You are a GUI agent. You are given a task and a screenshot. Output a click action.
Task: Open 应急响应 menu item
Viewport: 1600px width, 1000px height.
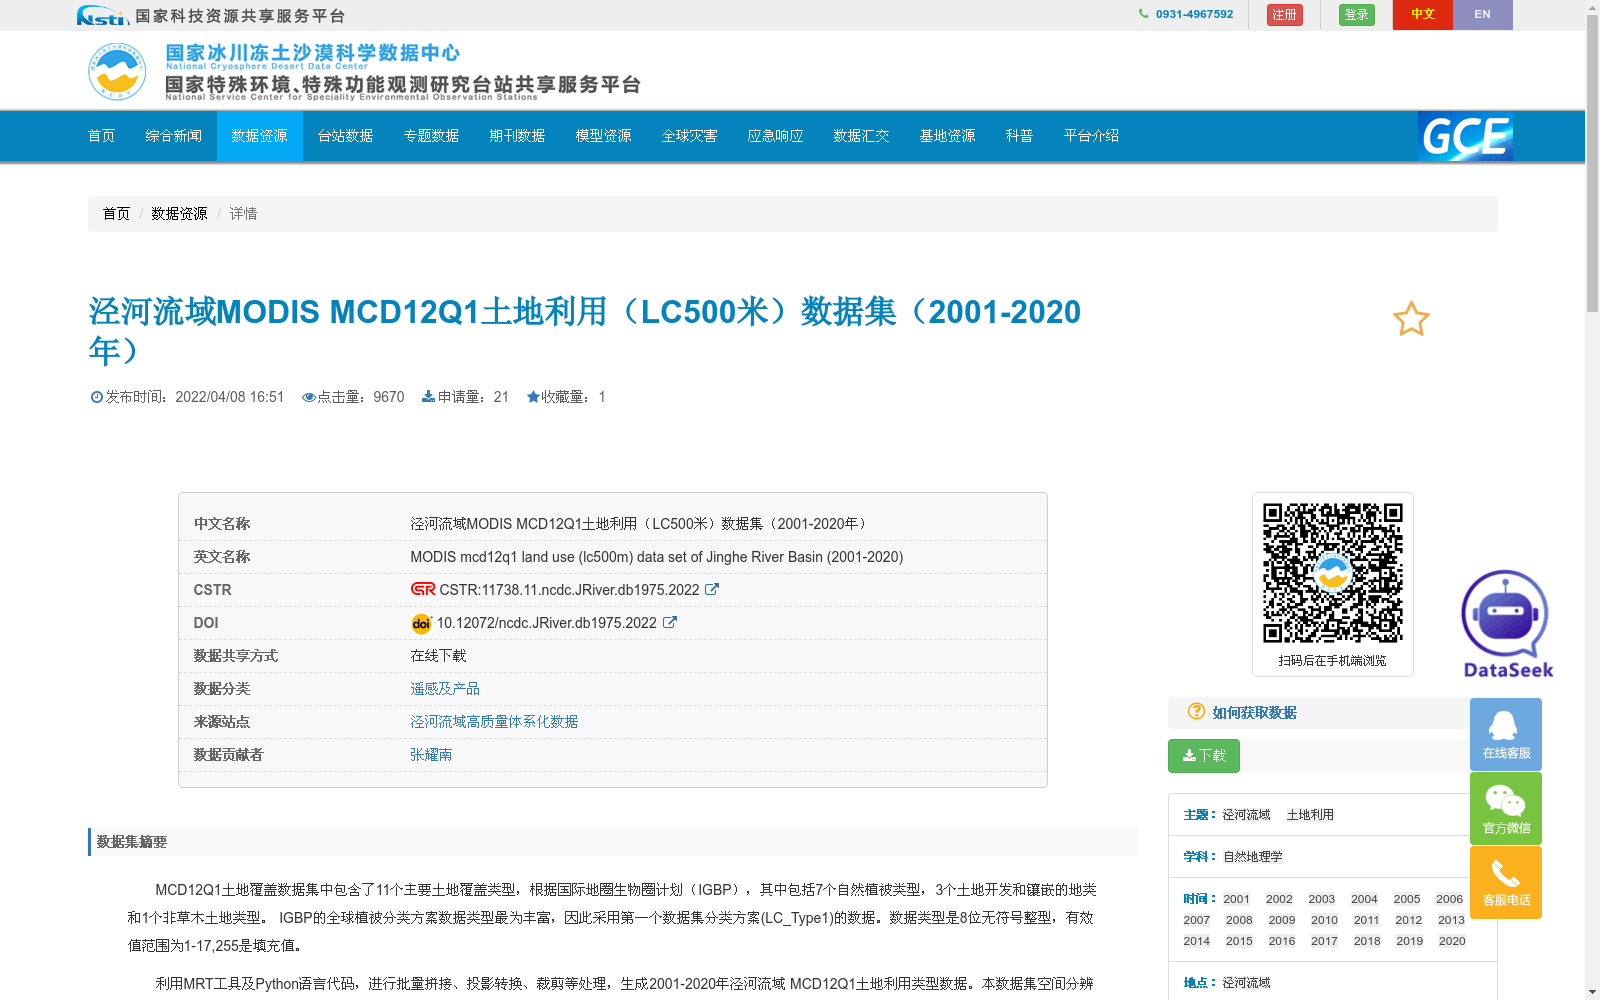tap(776, 136)
